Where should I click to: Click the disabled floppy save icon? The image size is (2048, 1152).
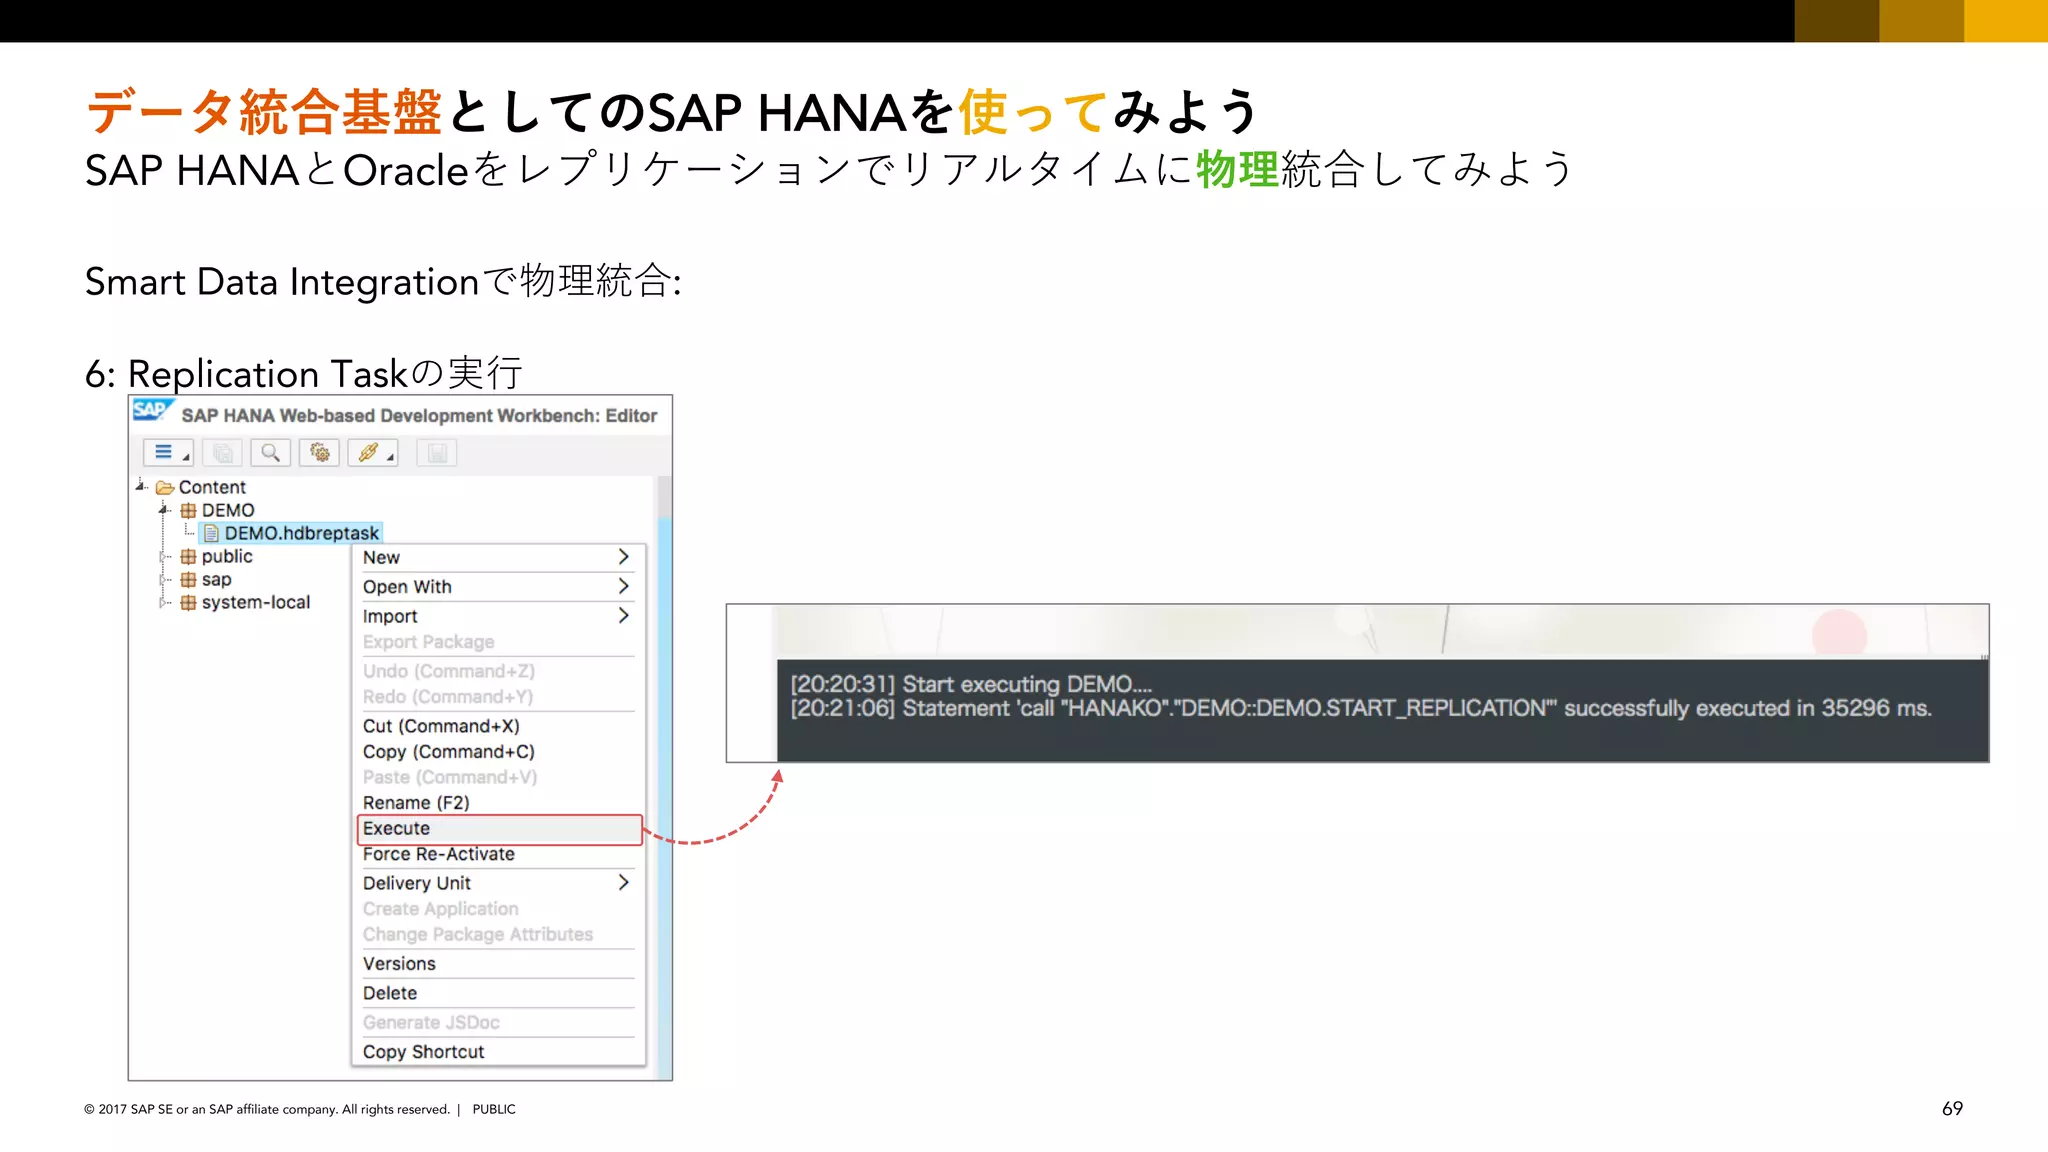pyautogui.click(x=437, y=453)
